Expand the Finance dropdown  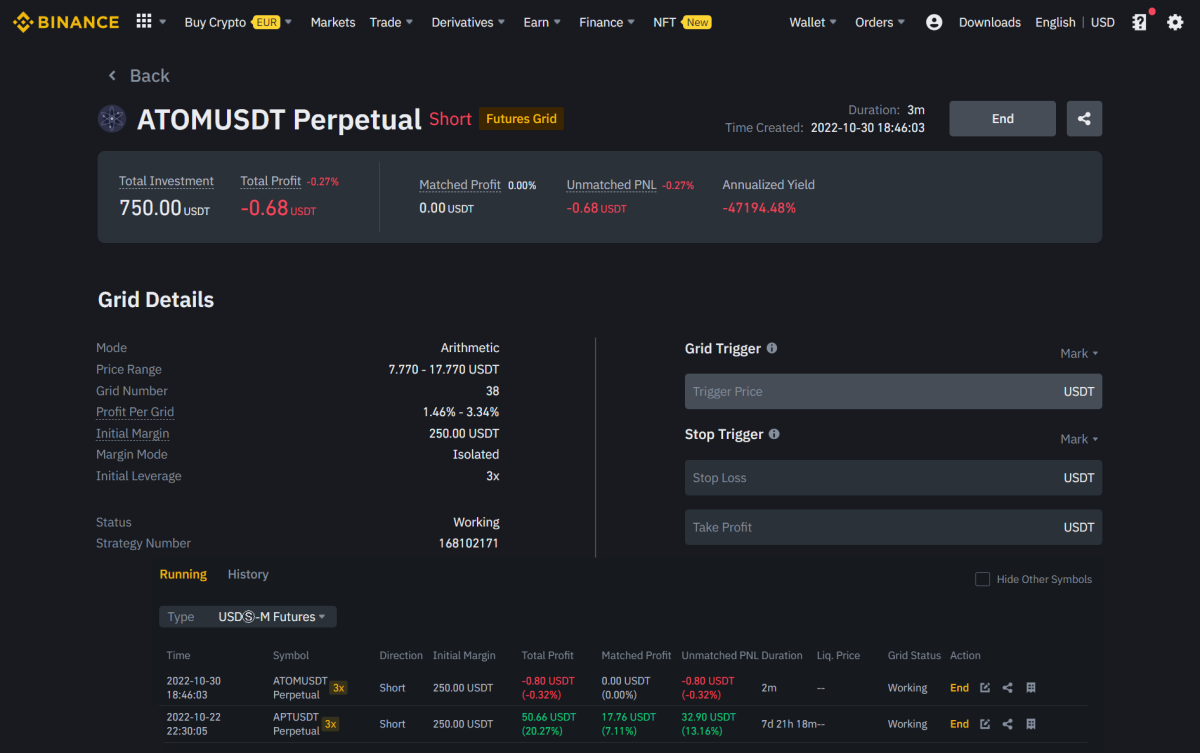tap(607, 22)
